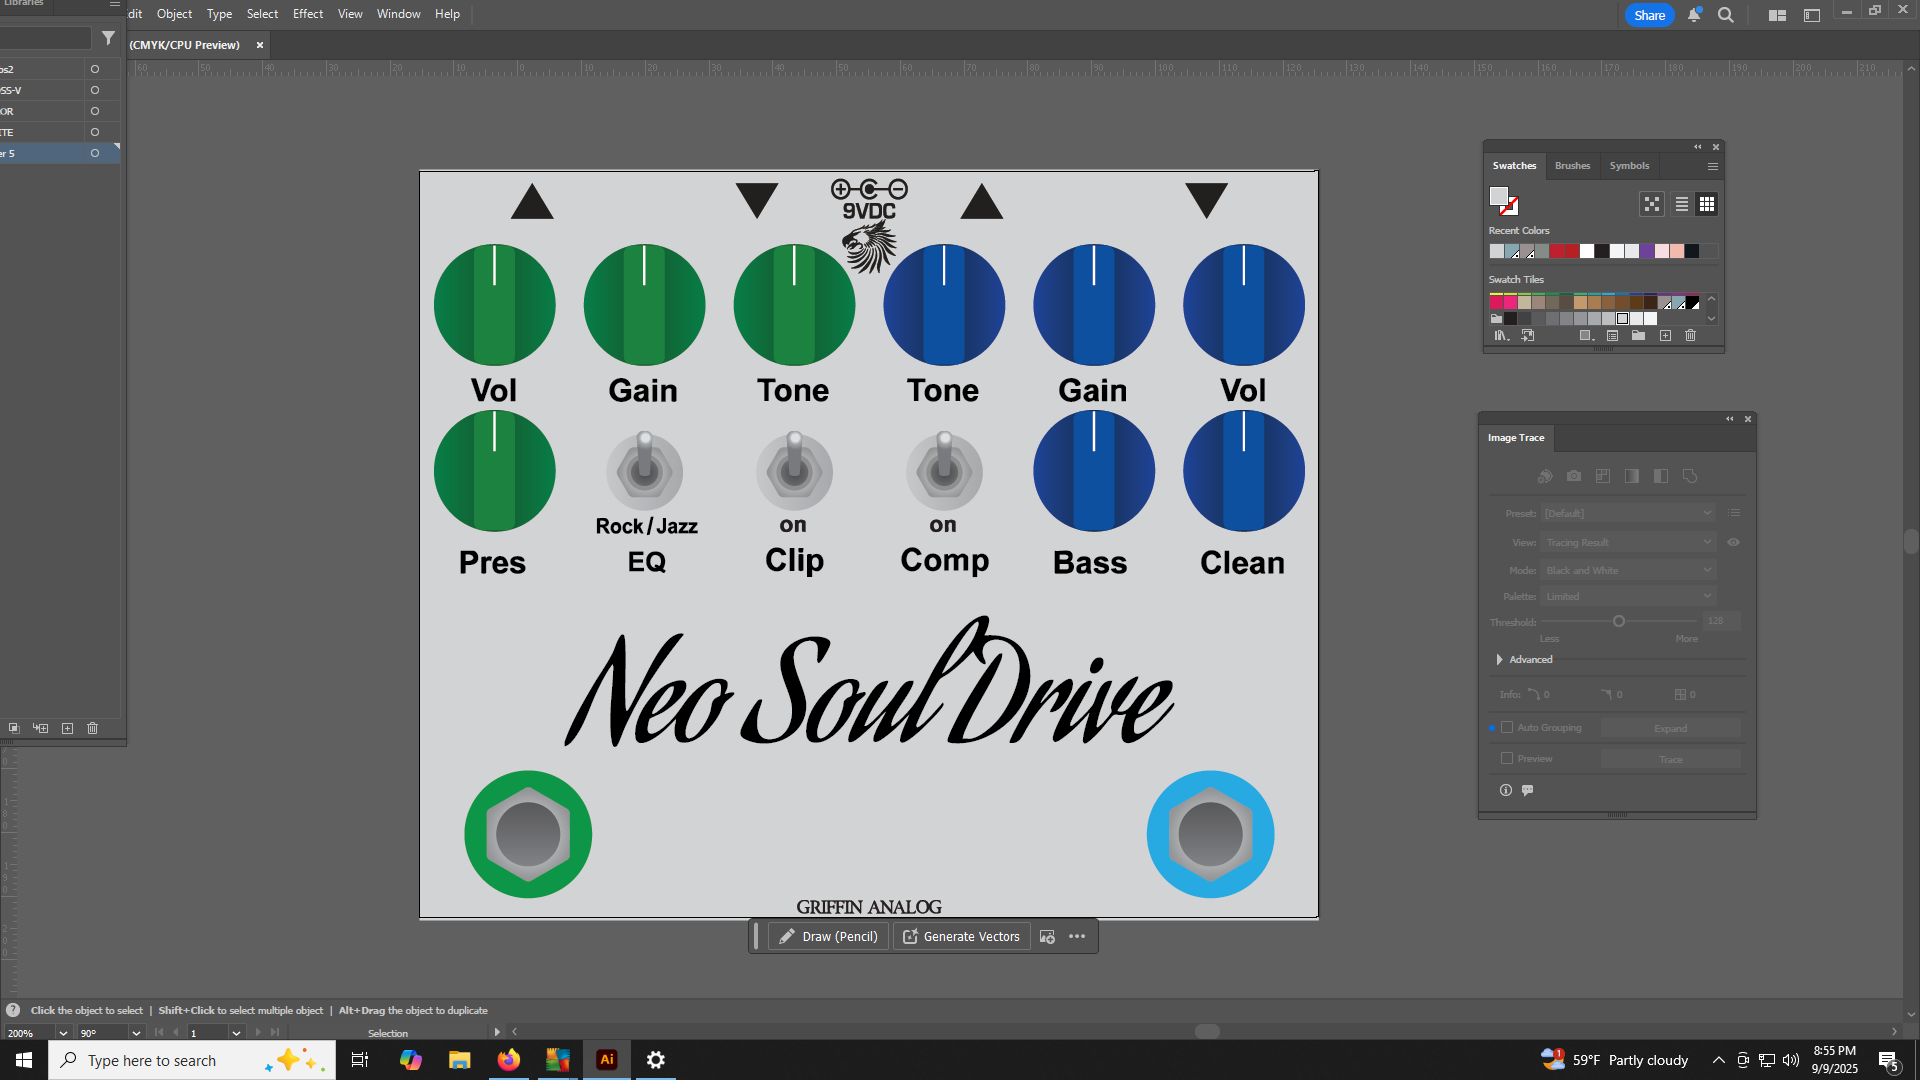Click the Image Trace High Color camera icon

coord(1574,477)
